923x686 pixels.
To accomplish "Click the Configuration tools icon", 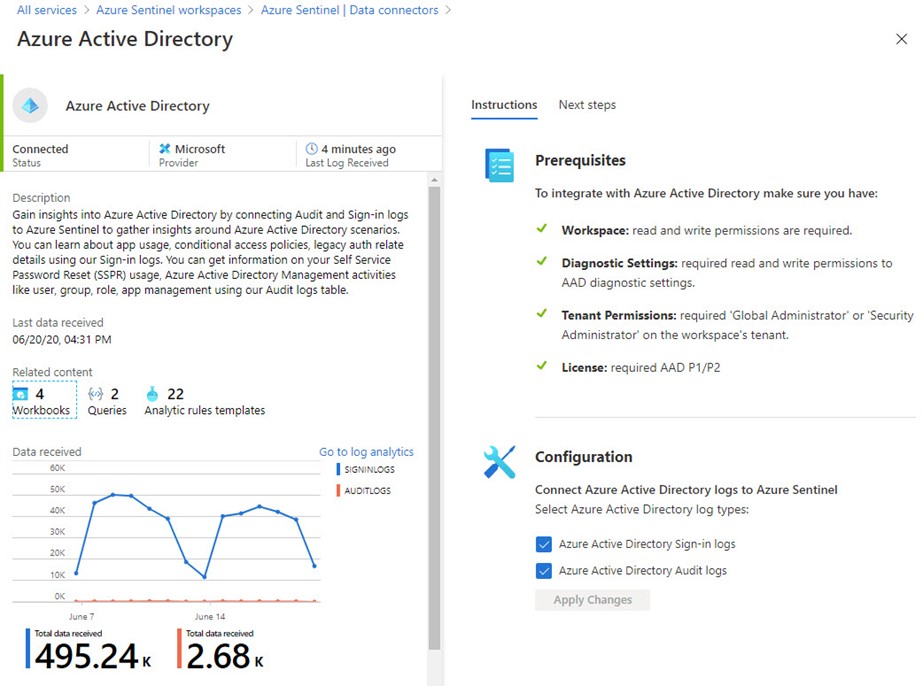I will [x=499, y=461].
